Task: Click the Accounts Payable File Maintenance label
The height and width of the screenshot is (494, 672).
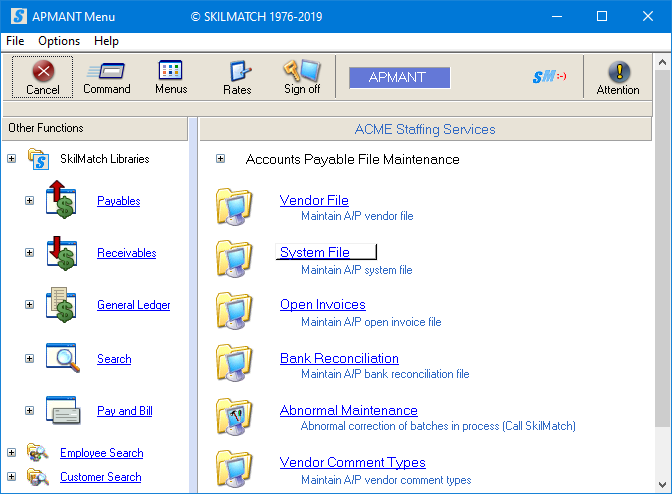Action: [x=352, y=159]
